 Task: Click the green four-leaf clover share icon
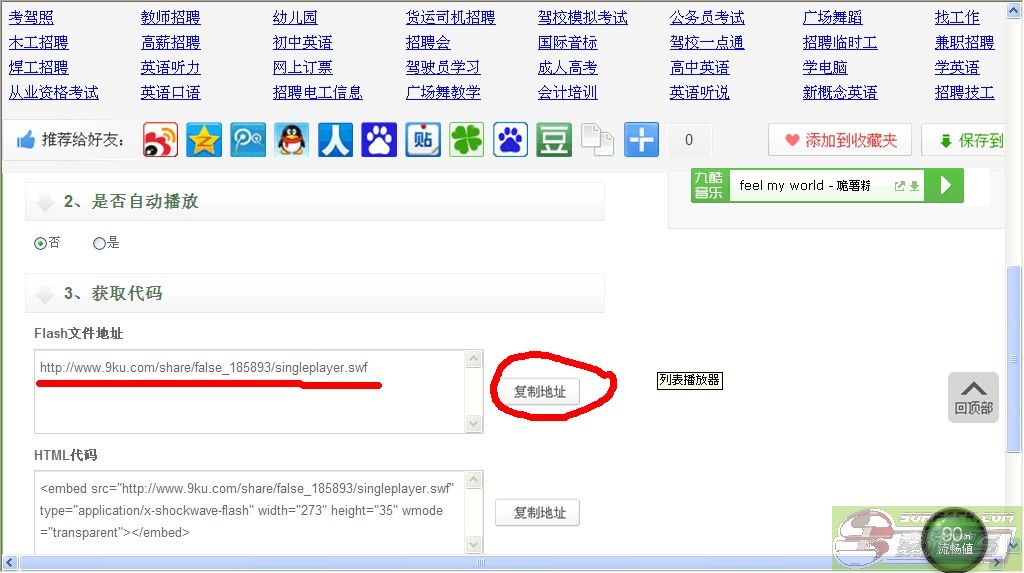point(466,141)
